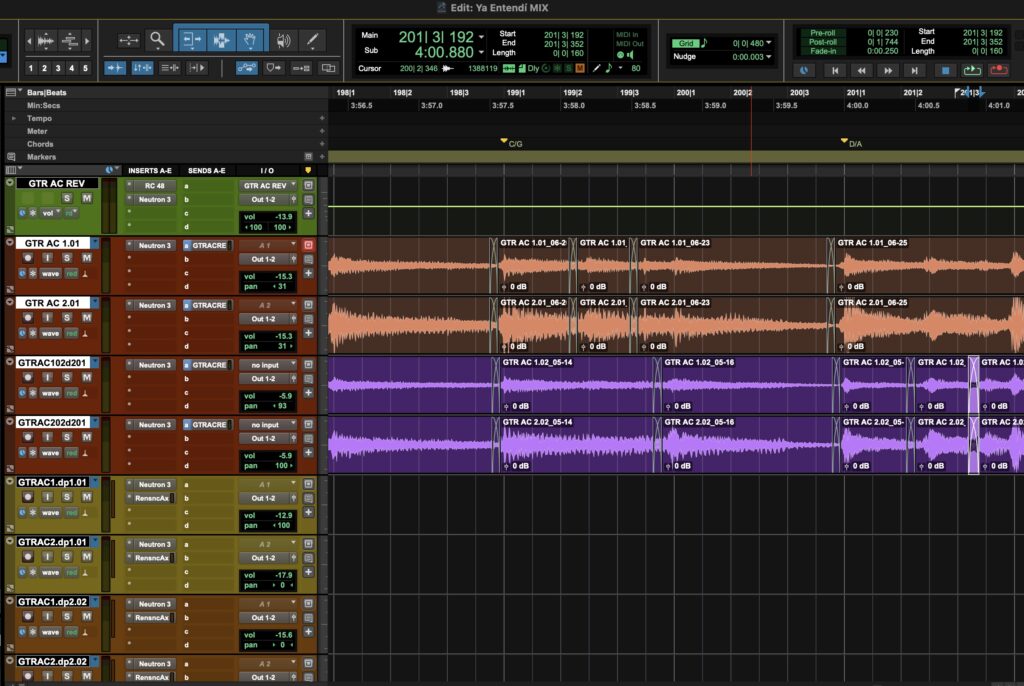Open the RC 48 insert on GTR AC REV
The width and height of the screenshot is (1024, 686).
click(154, 186)
